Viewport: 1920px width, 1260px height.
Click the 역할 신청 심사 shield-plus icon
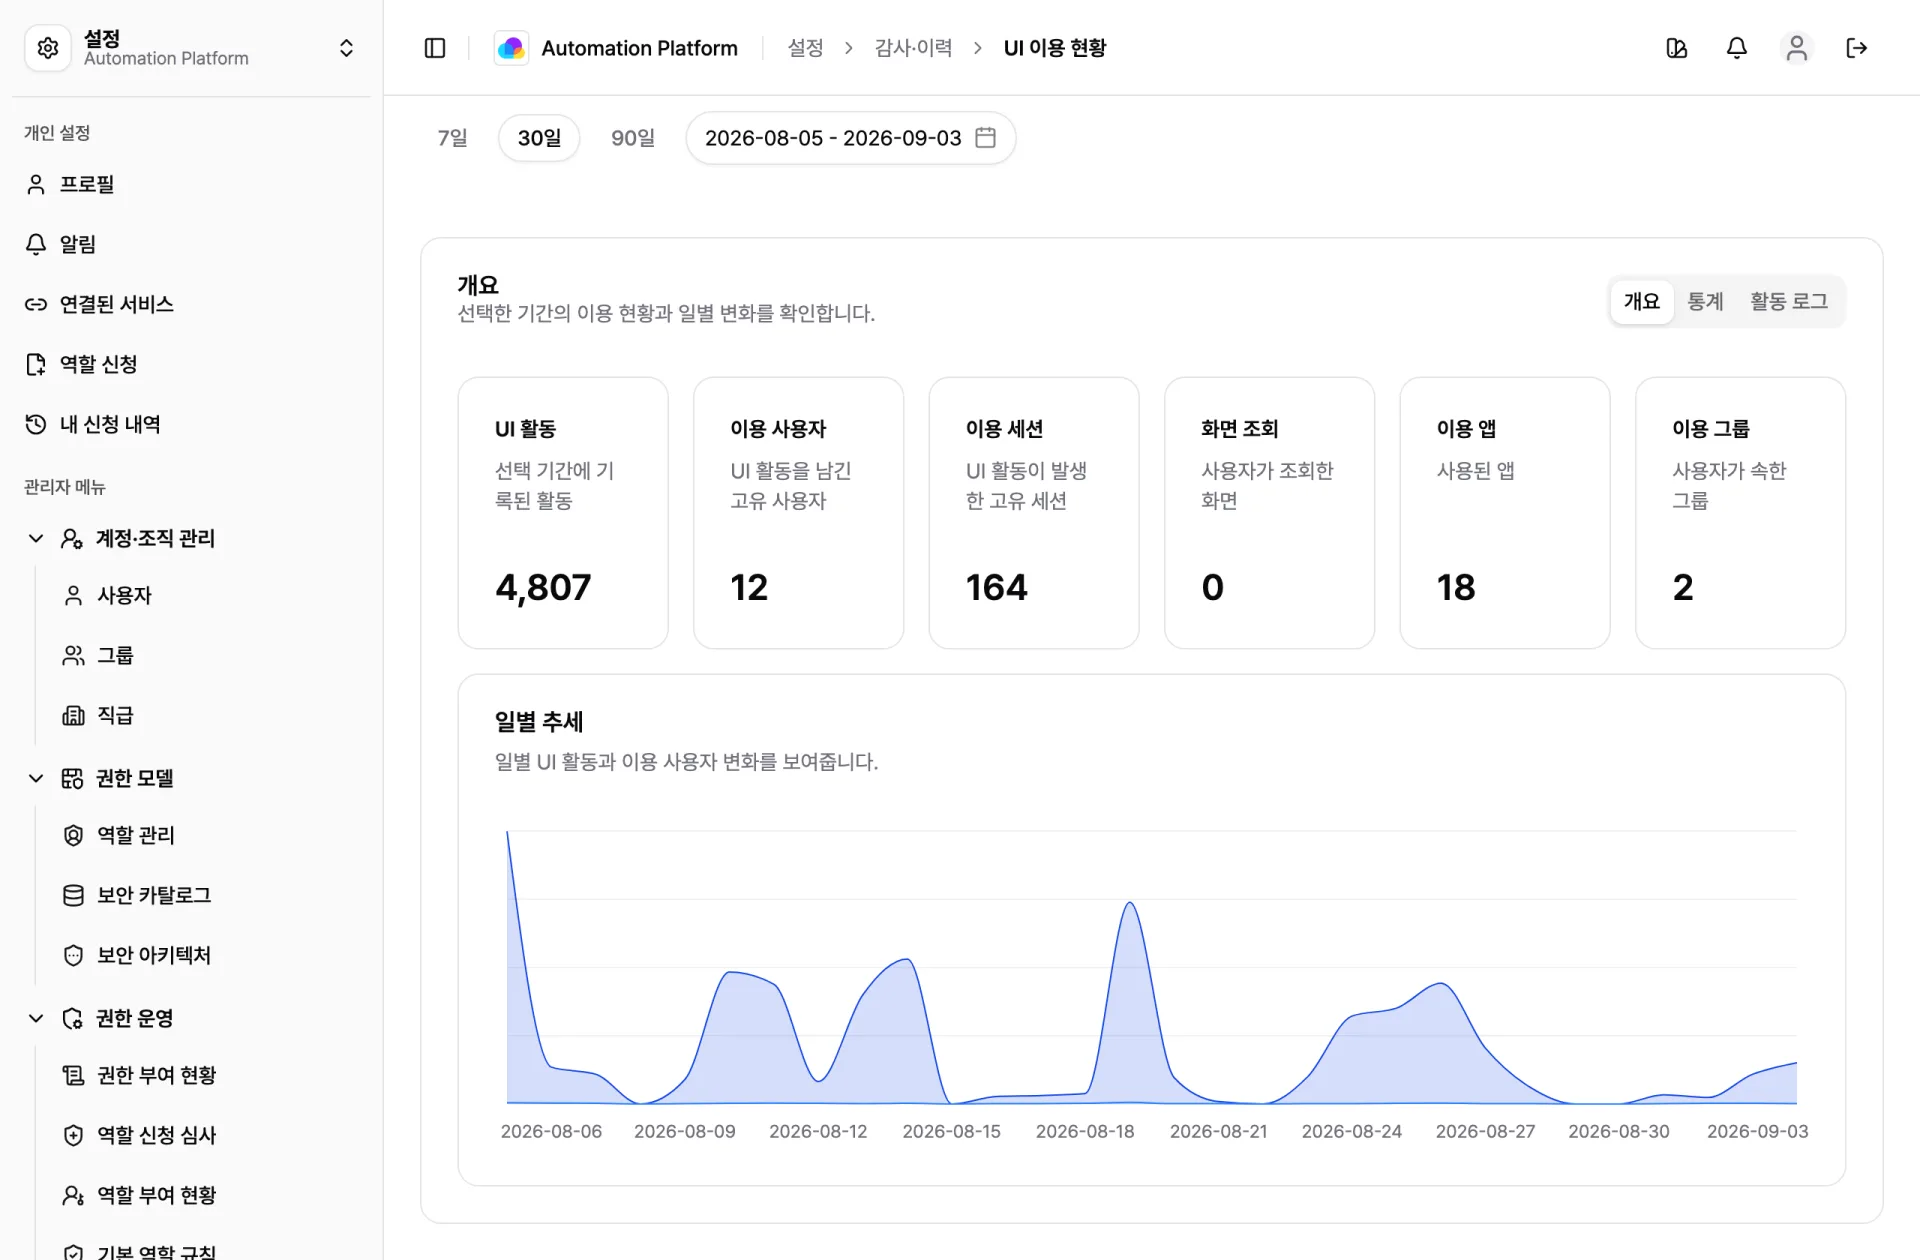click(x=73, y=1135)
